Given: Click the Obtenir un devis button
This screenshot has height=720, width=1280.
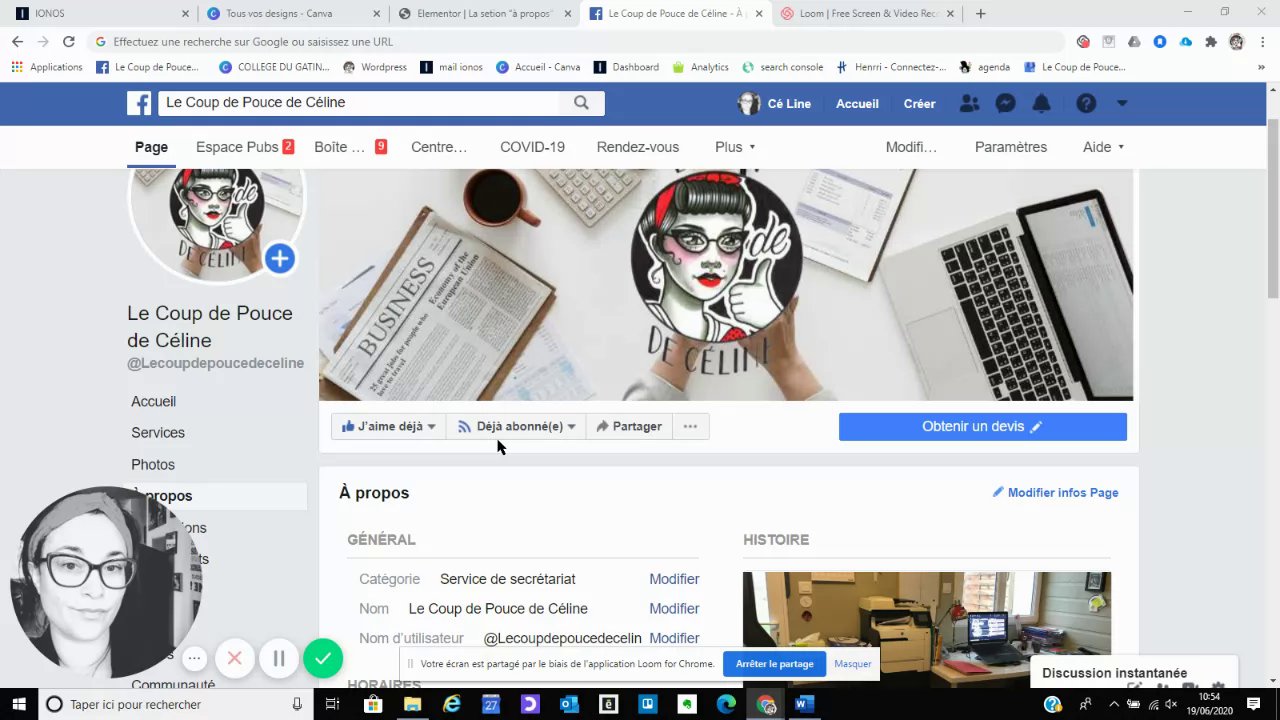Looking at the screenshot, I should click(x=983, y=426).
